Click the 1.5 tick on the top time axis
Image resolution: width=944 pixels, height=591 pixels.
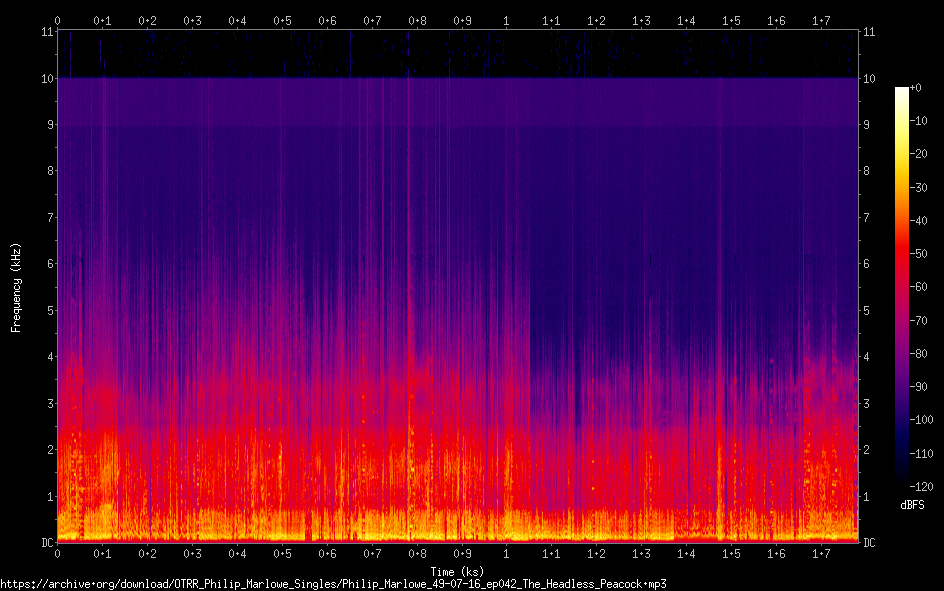[731, 20]
